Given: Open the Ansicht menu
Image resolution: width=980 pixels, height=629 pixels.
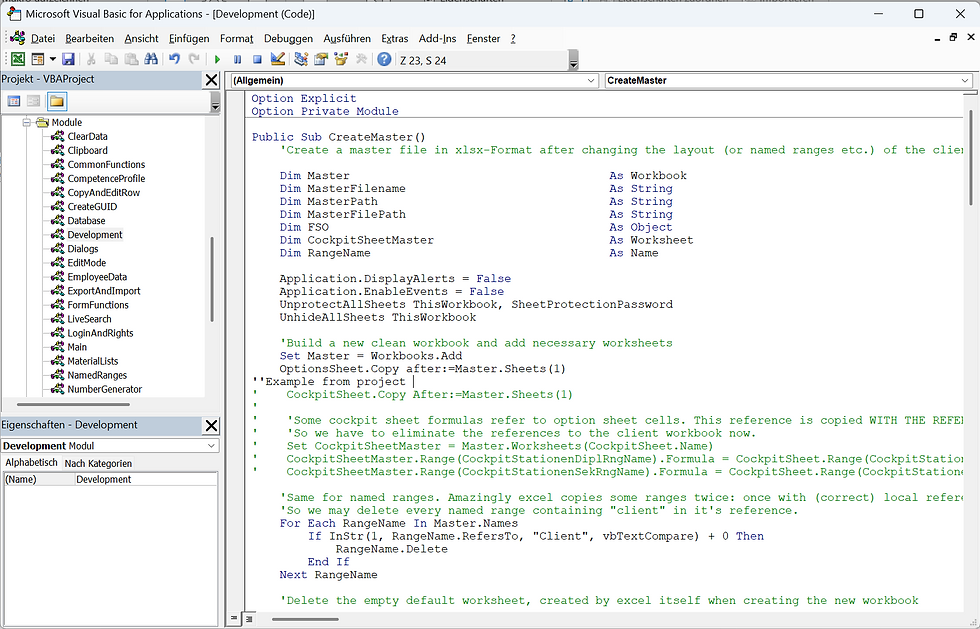Looking at the screenshot, I should (141, 39).
